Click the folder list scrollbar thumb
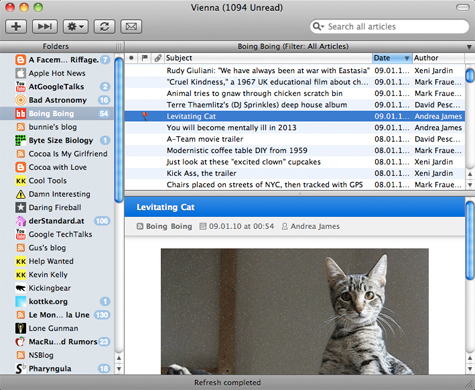Screen dimensions: 475x390 pos(119,130)
